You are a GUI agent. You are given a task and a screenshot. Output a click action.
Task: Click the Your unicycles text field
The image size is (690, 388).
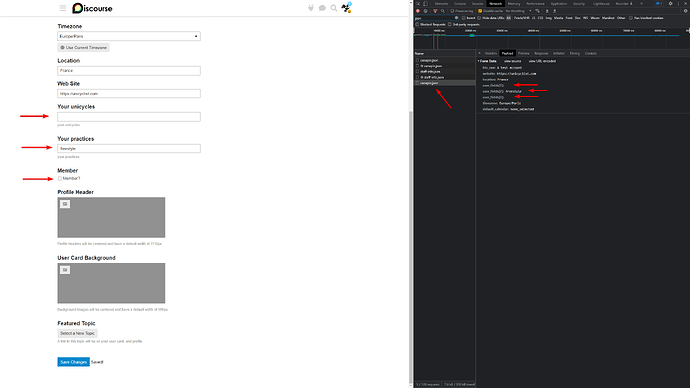(x=129, y=117)
